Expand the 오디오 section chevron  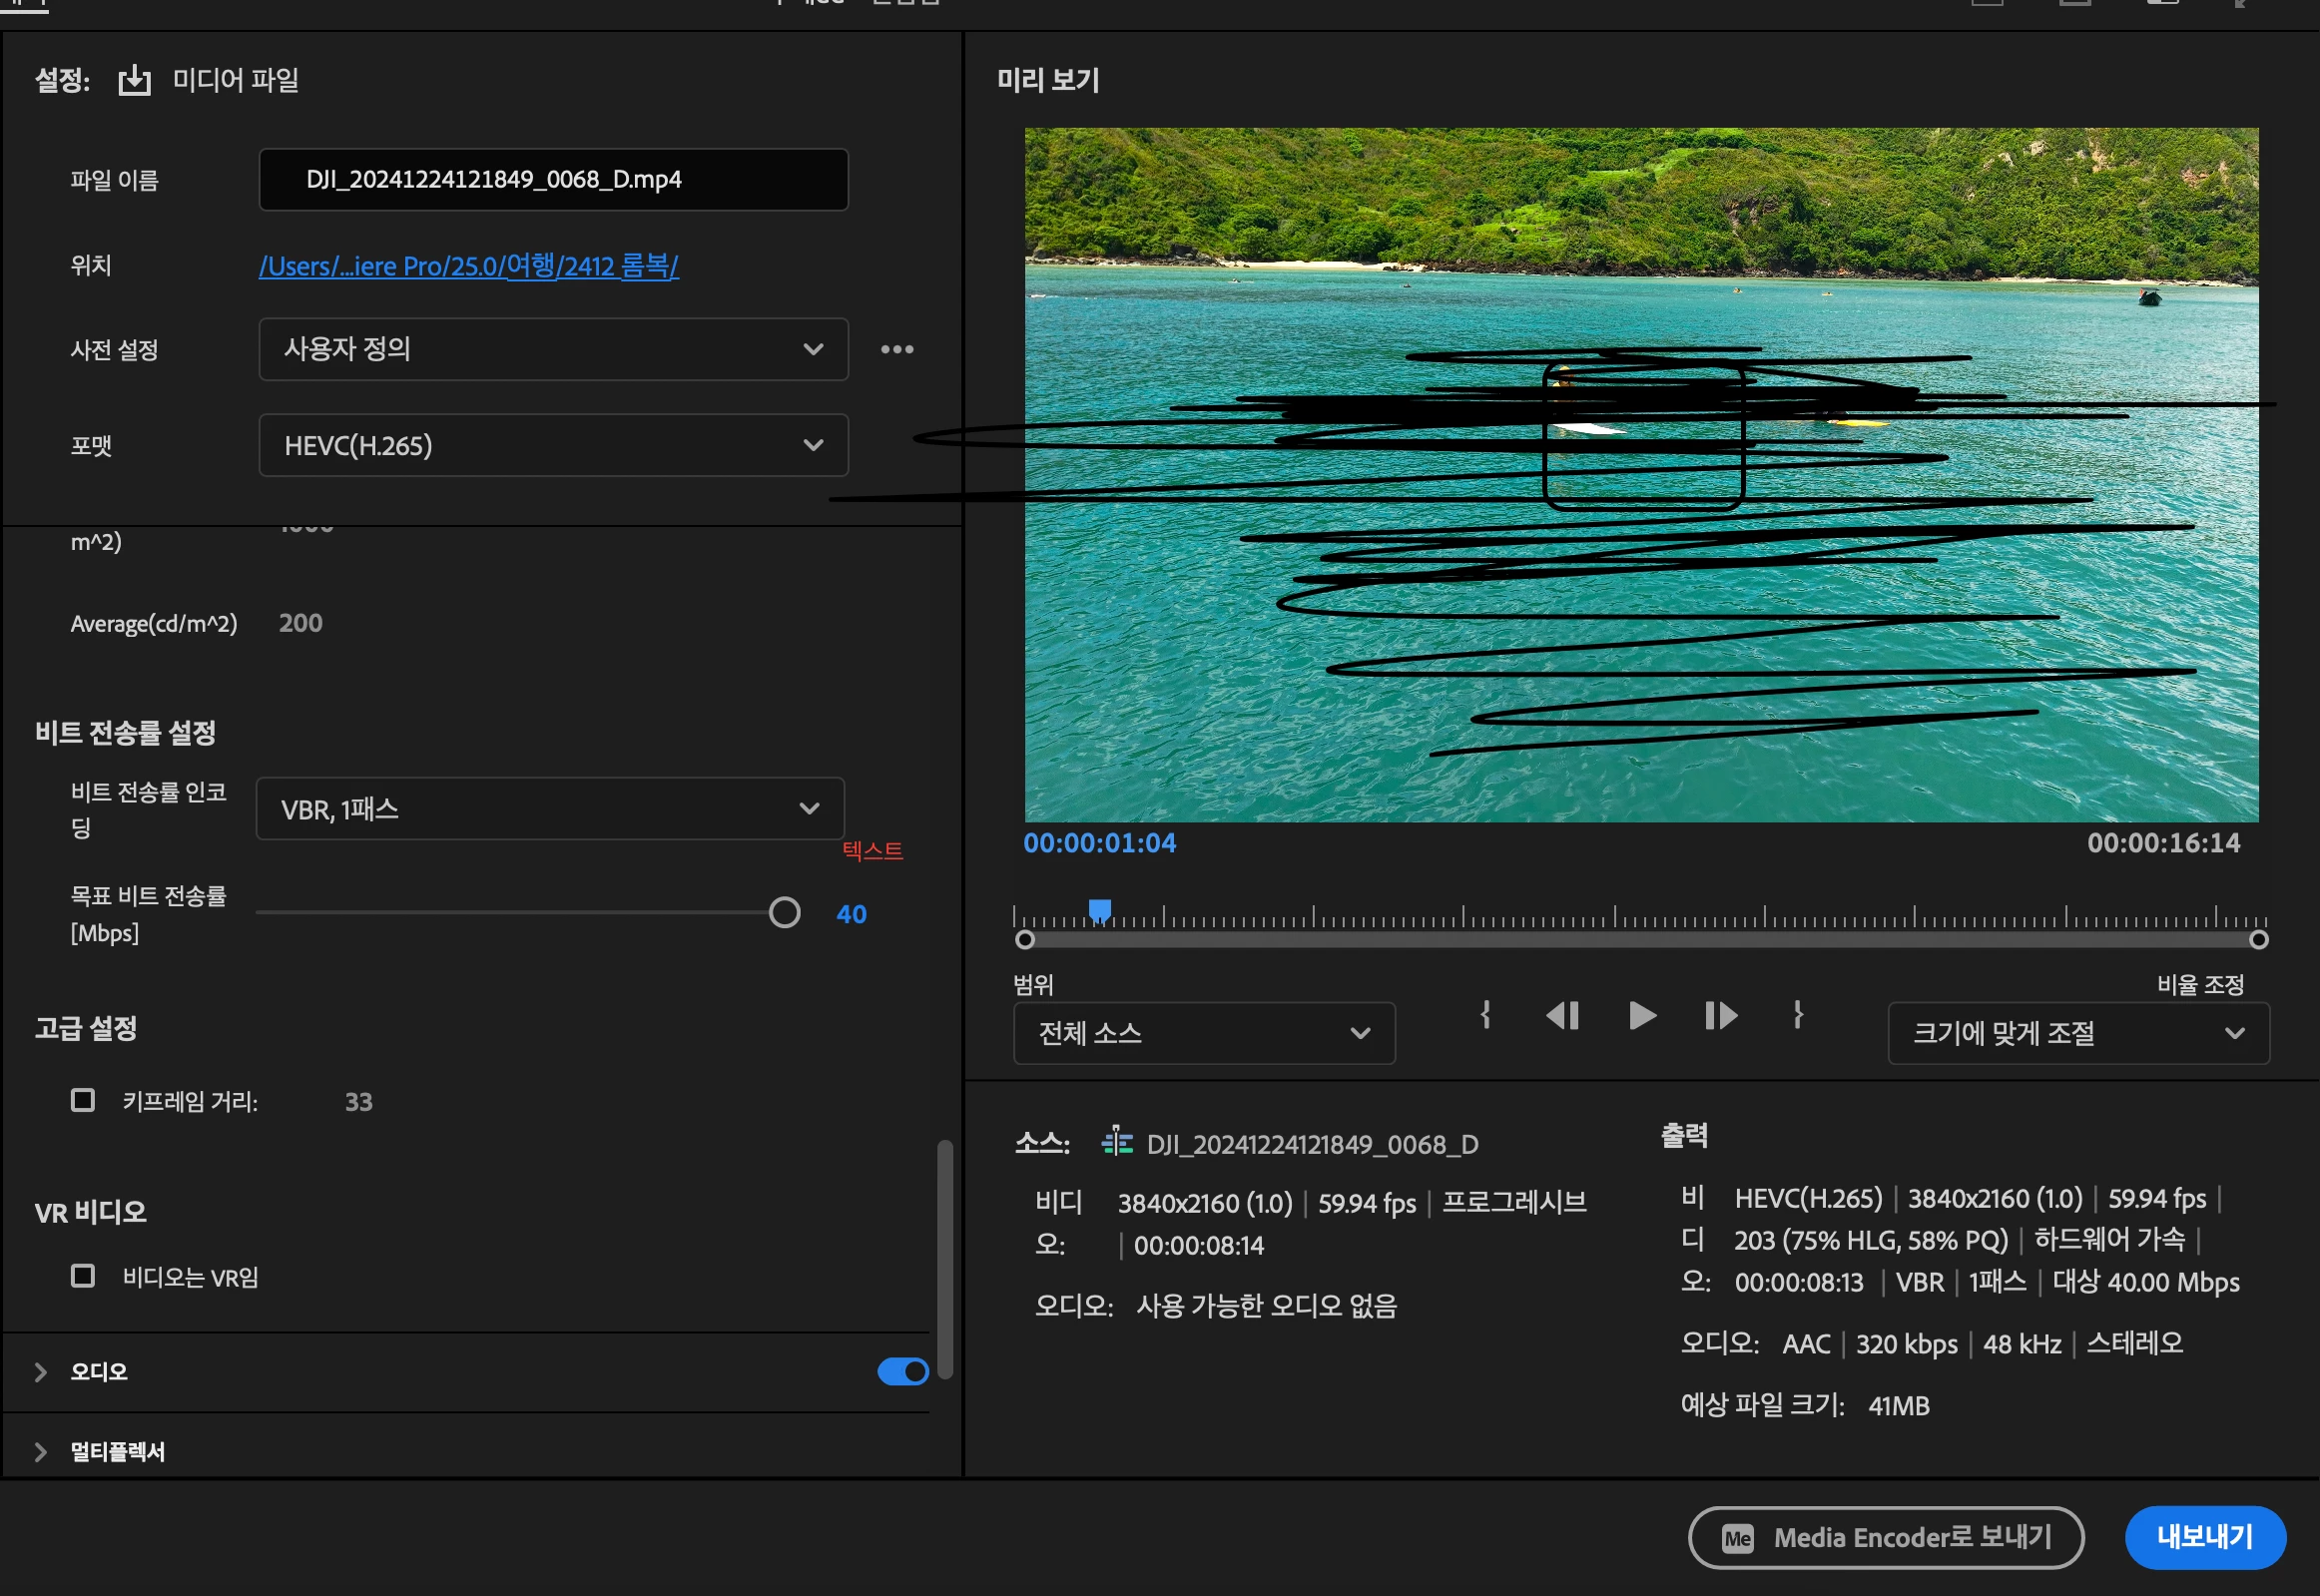tap(41, 1372)
